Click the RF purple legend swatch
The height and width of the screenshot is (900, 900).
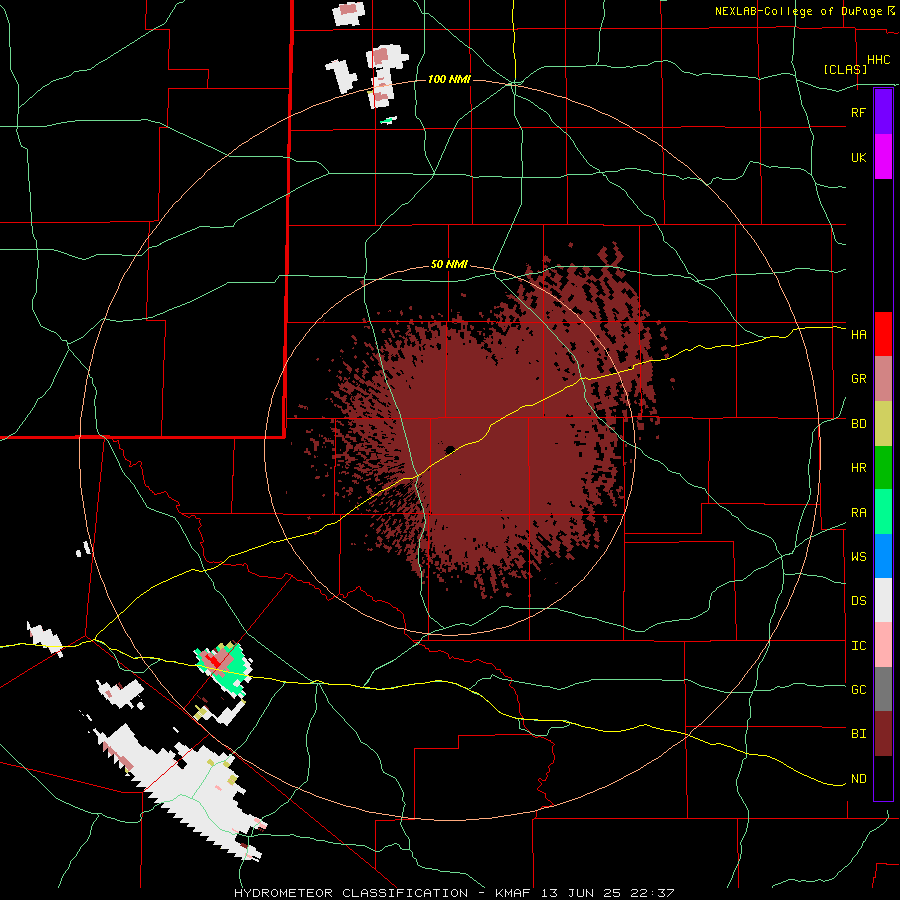883,112
